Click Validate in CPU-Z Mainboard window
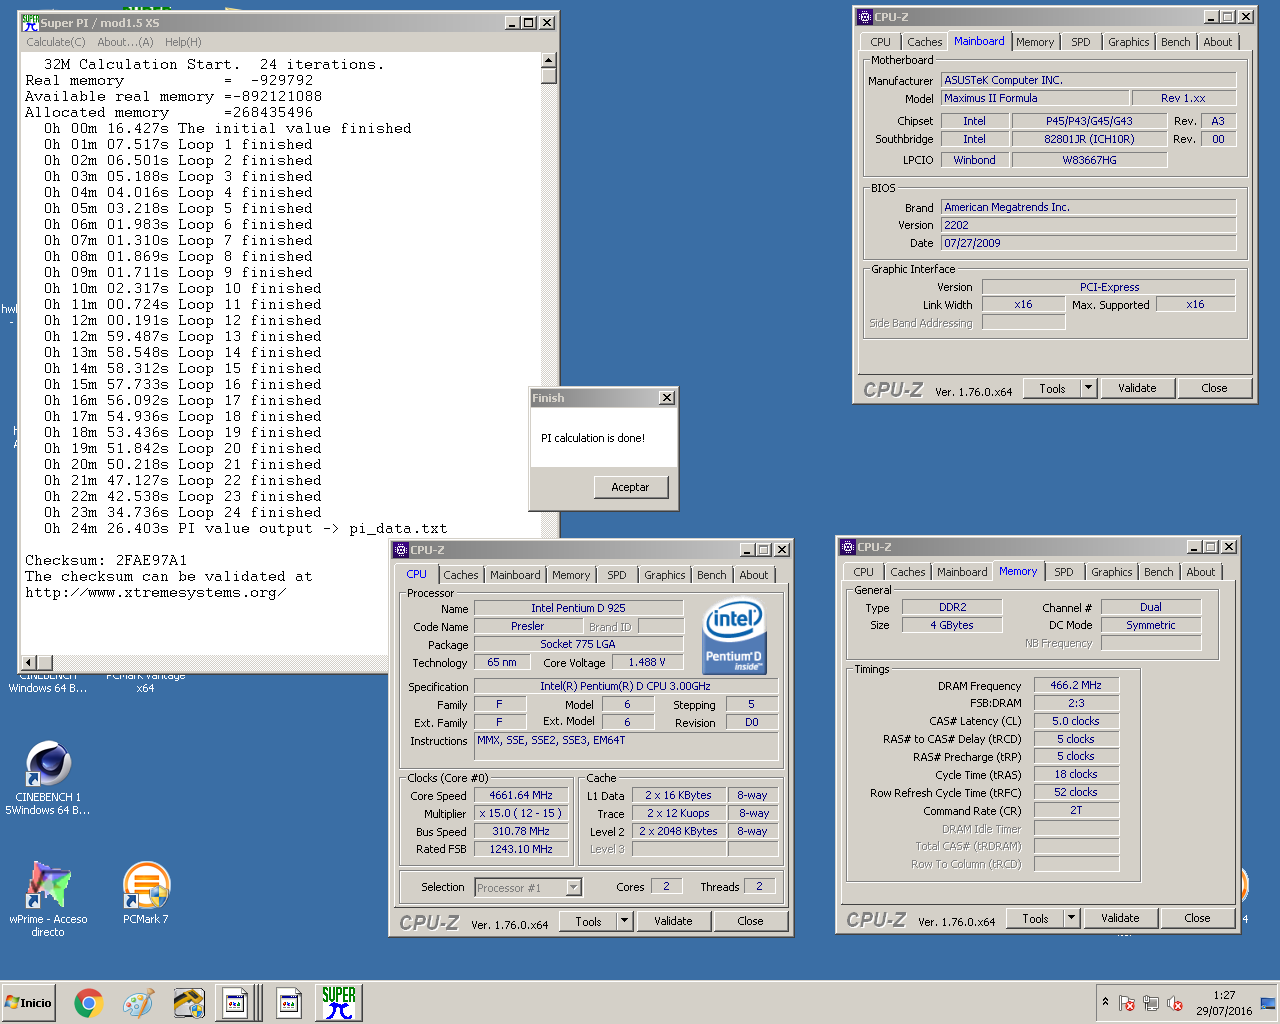1280x1024 pixels. coord(1137,388)
